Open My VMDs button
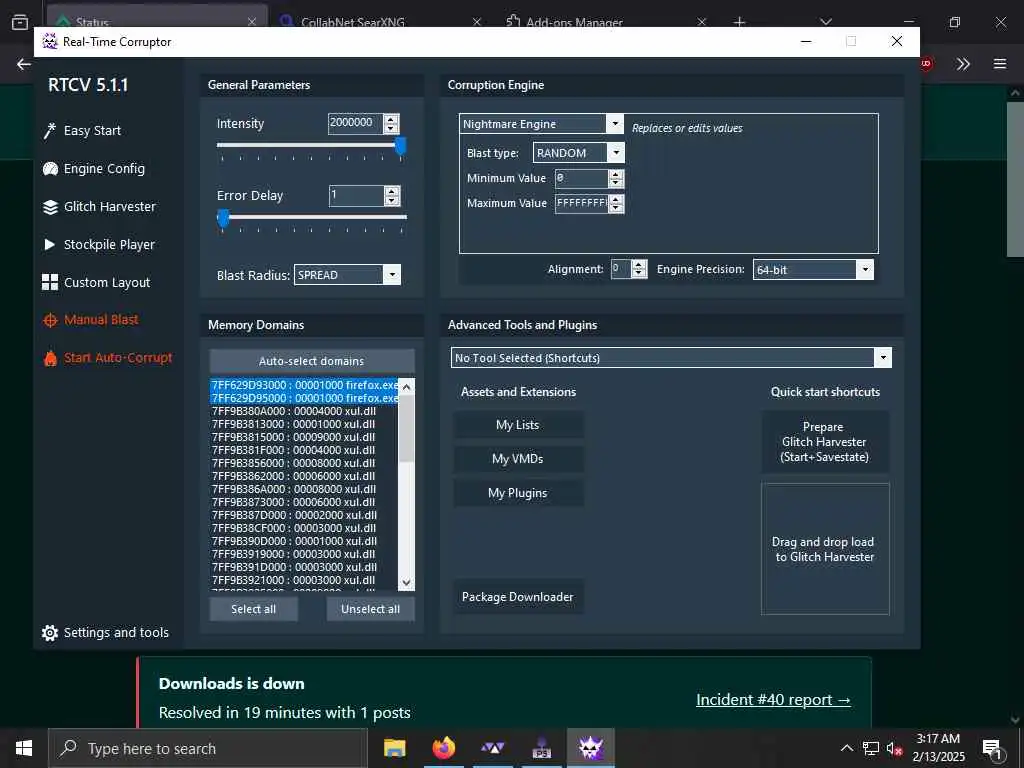The width and height of the screenshot is (1024, 768). (518, 458)
